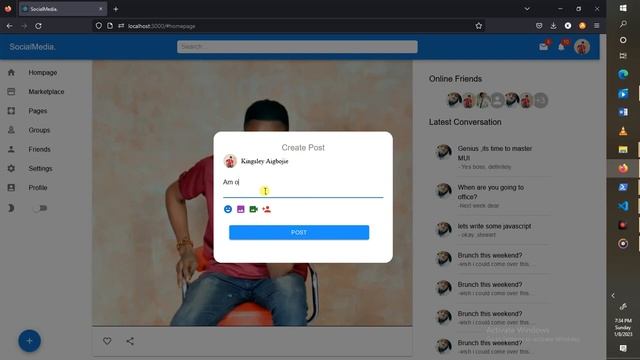The width and height of the screenshot is (640, 360).
Task: Open Friends in sidebar
Action: click(x=40, y=149)
